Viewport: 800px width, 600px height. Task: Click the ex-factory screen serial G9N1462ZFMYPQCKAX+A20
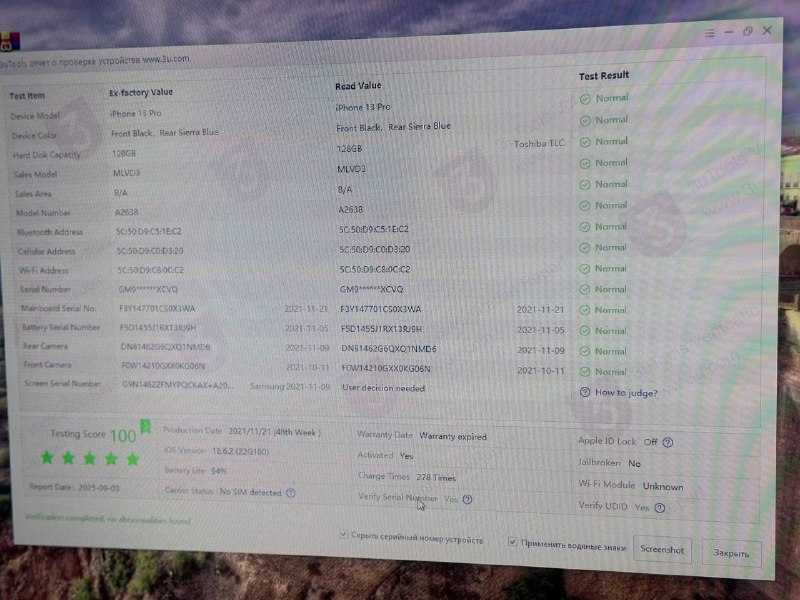click(x=178, y=385)
